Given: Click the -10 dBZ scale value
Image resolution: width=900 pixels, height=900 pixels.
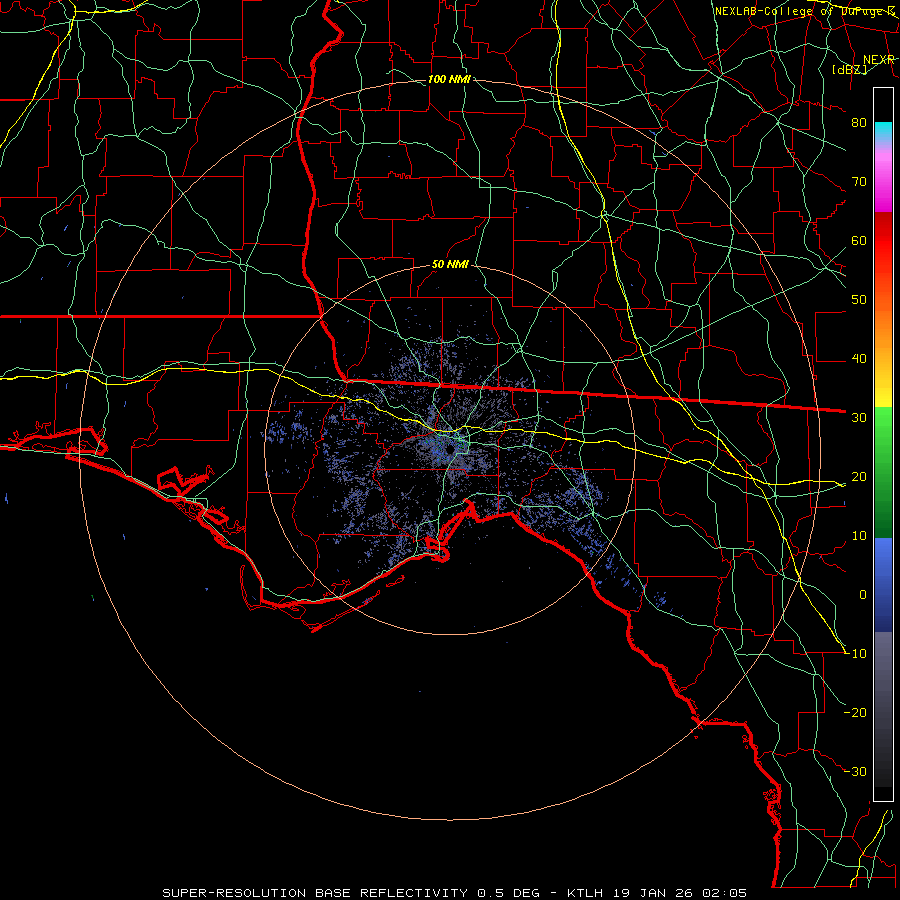Looking at the screenshot, I should tap(855, 654).
